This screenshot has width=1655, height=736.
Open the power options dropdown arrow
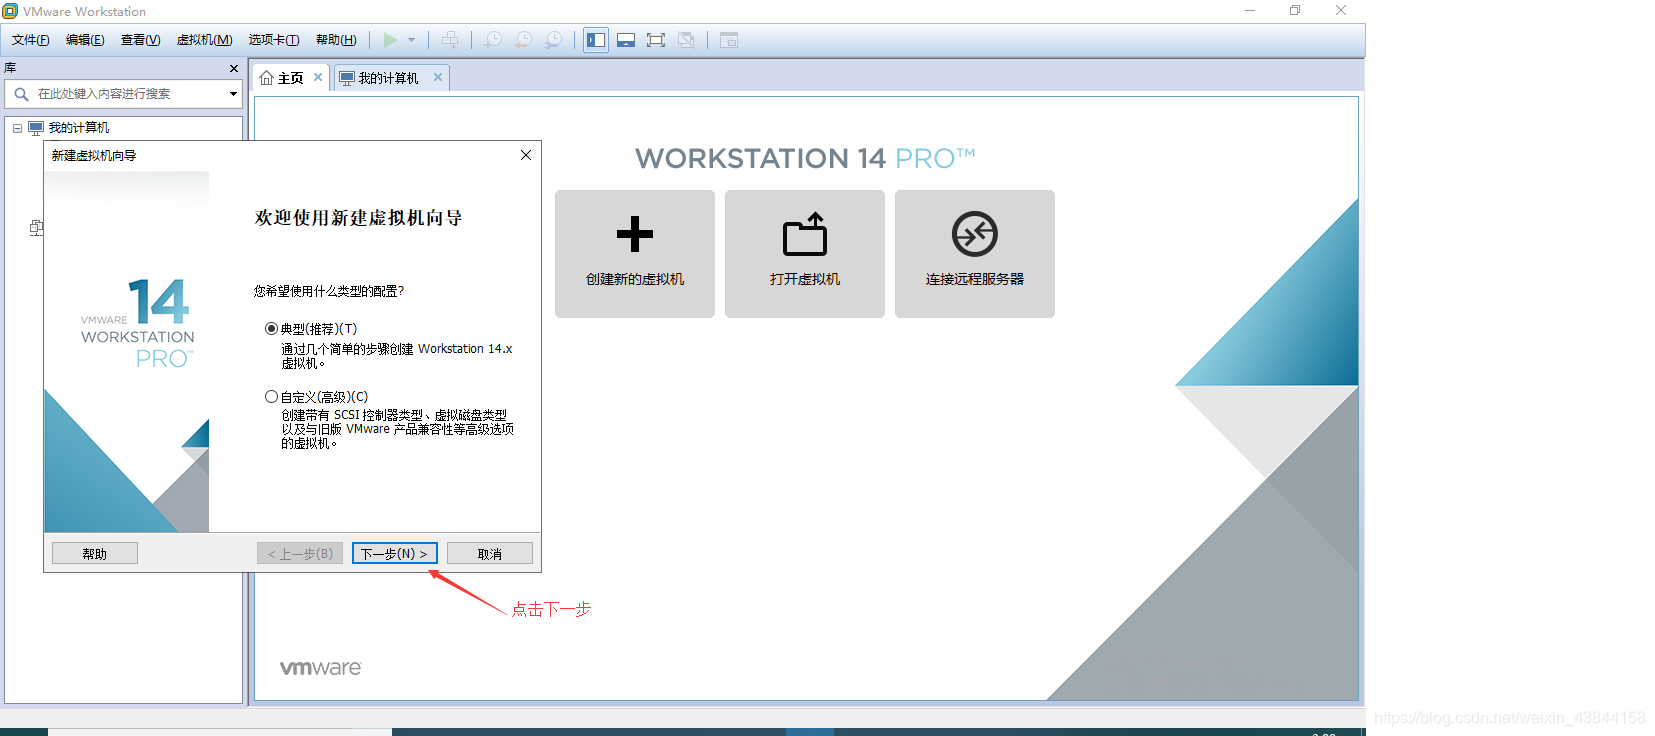(x=411, y=40)
